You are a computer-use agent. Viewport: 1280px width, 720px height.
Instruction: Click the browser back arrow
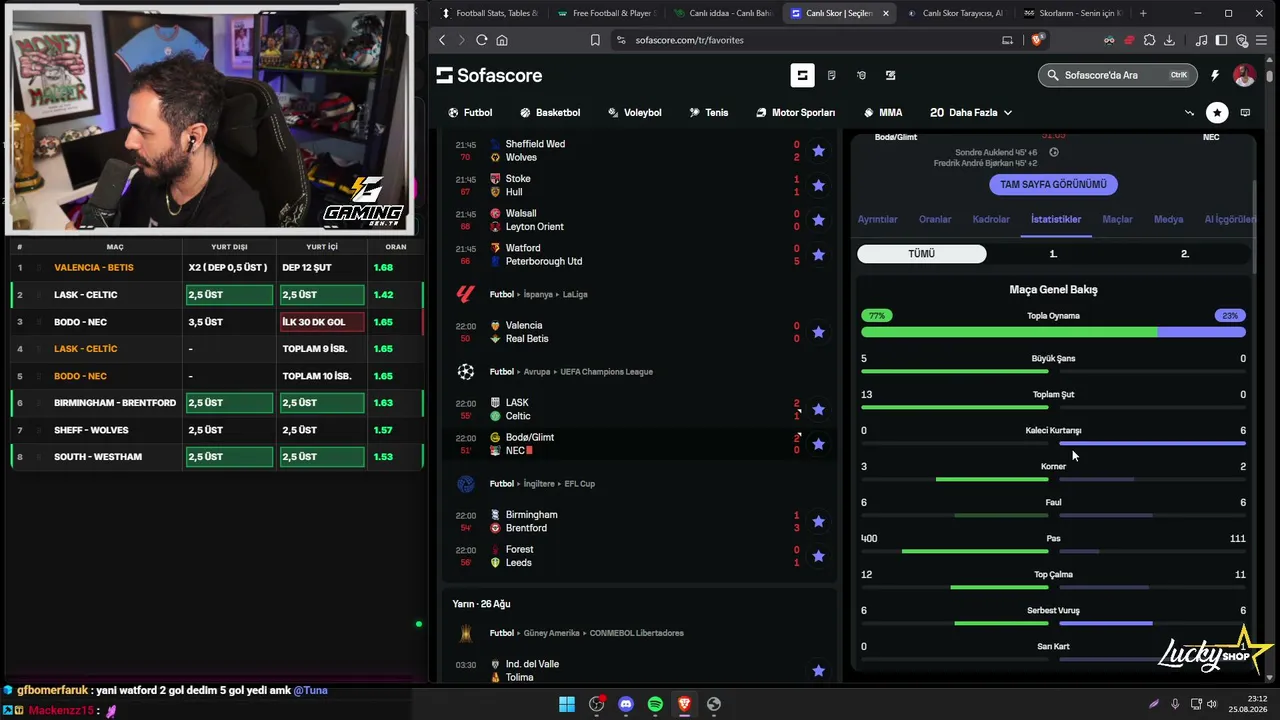442,40
